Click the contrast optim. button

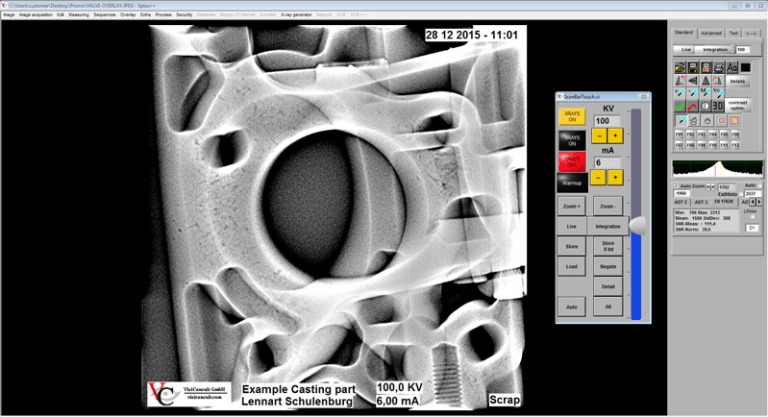737,104
